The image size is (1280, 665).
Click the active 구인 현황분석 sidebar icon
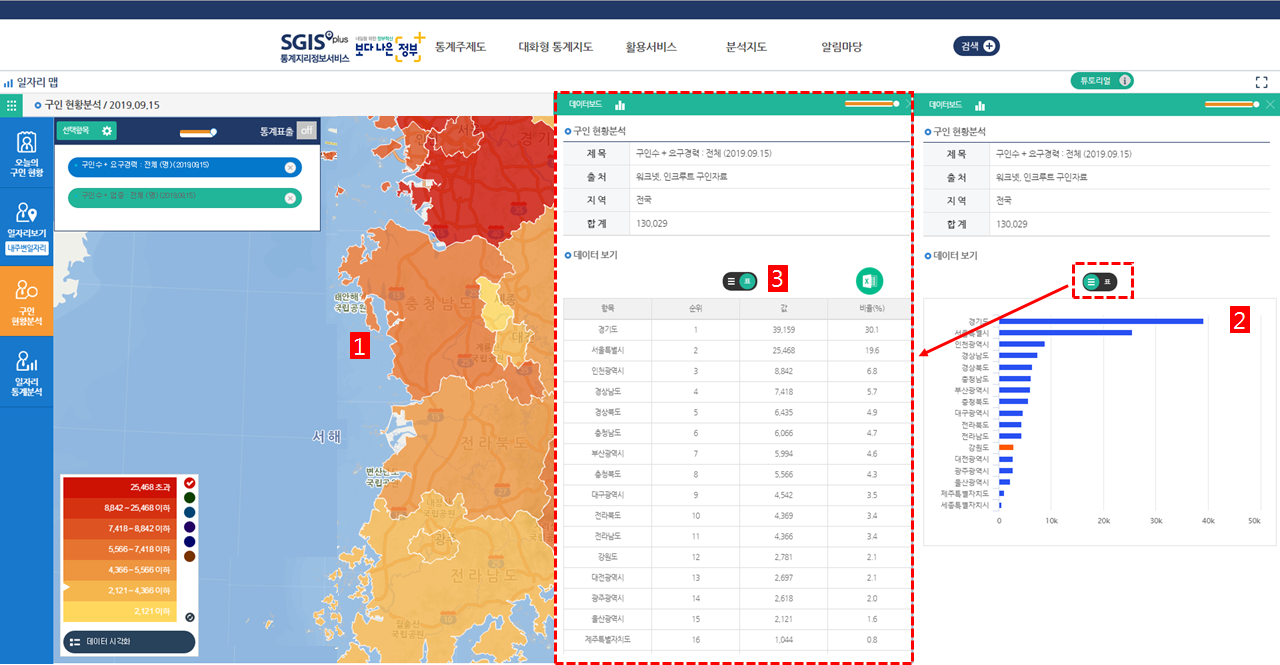click(27, 300)
